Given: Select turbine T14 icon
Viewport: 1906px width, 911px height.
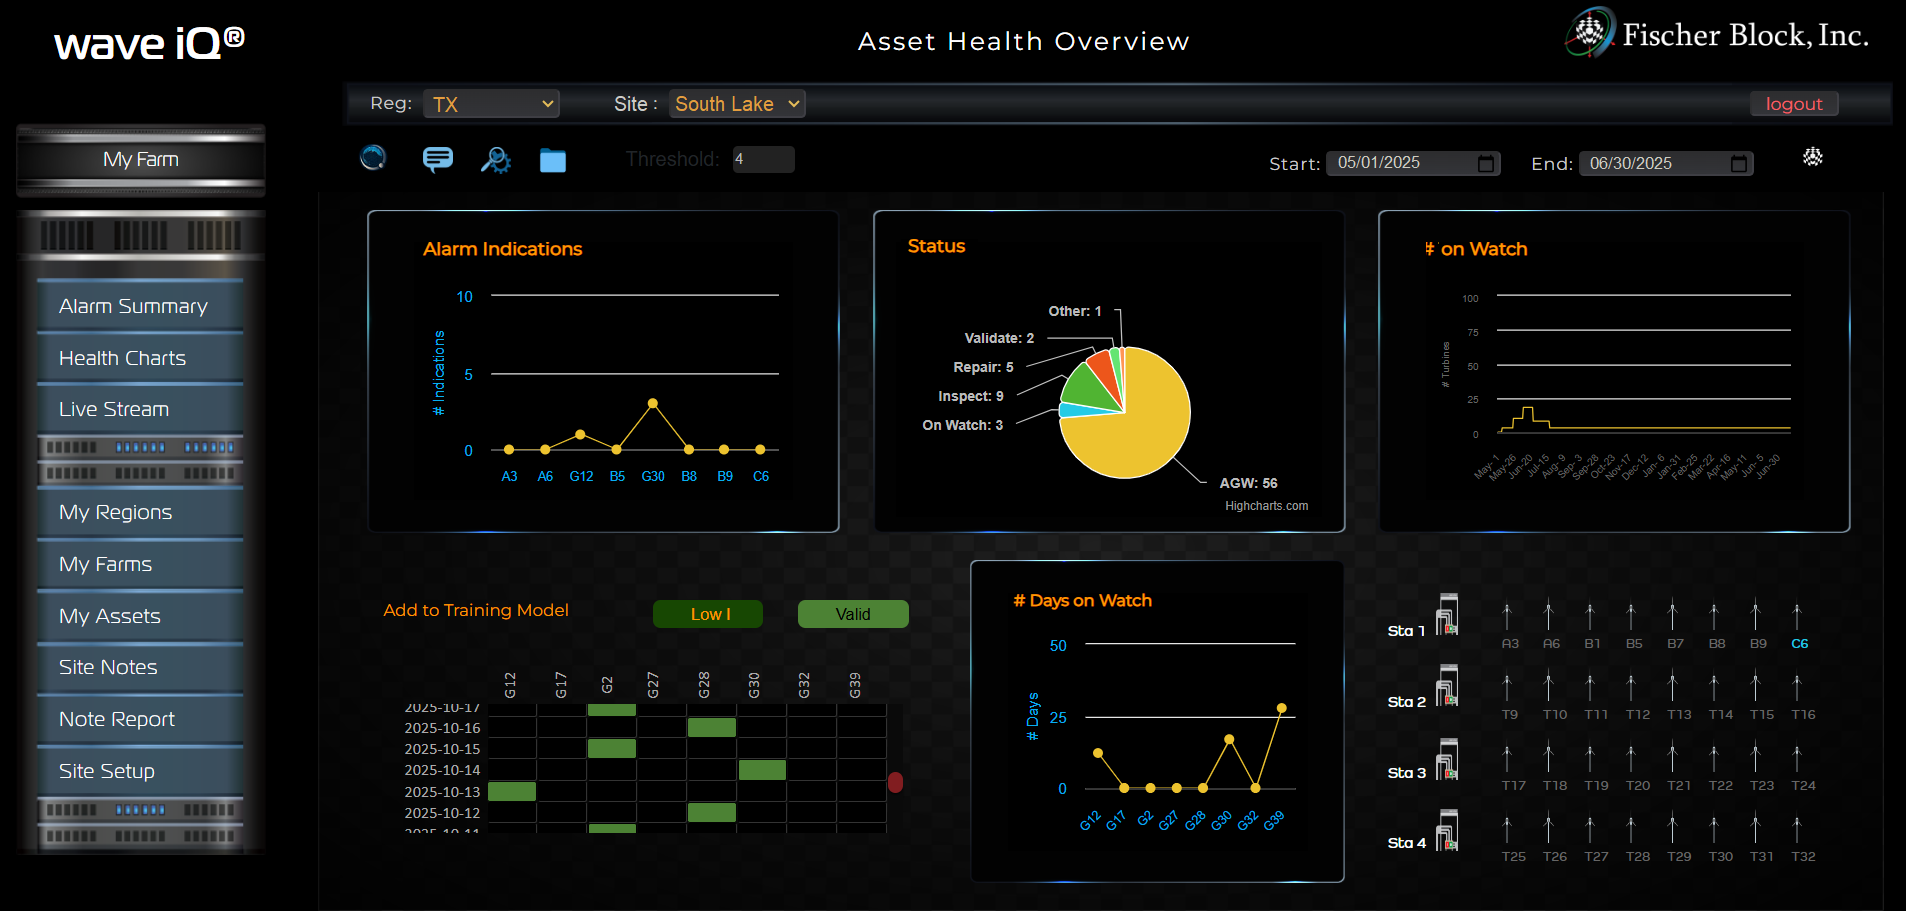Looking at the screenshot, I should pos(1714,687).
